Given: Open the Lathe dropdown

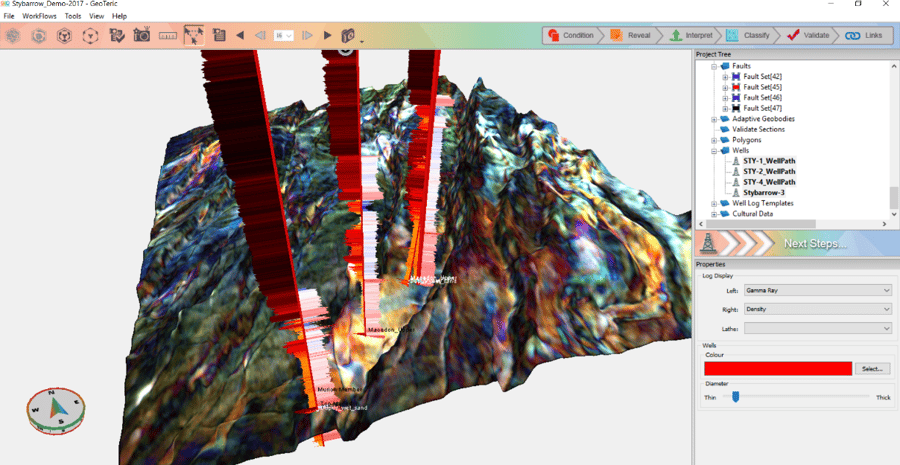Looking at the screenshot, I should (816, 328).
